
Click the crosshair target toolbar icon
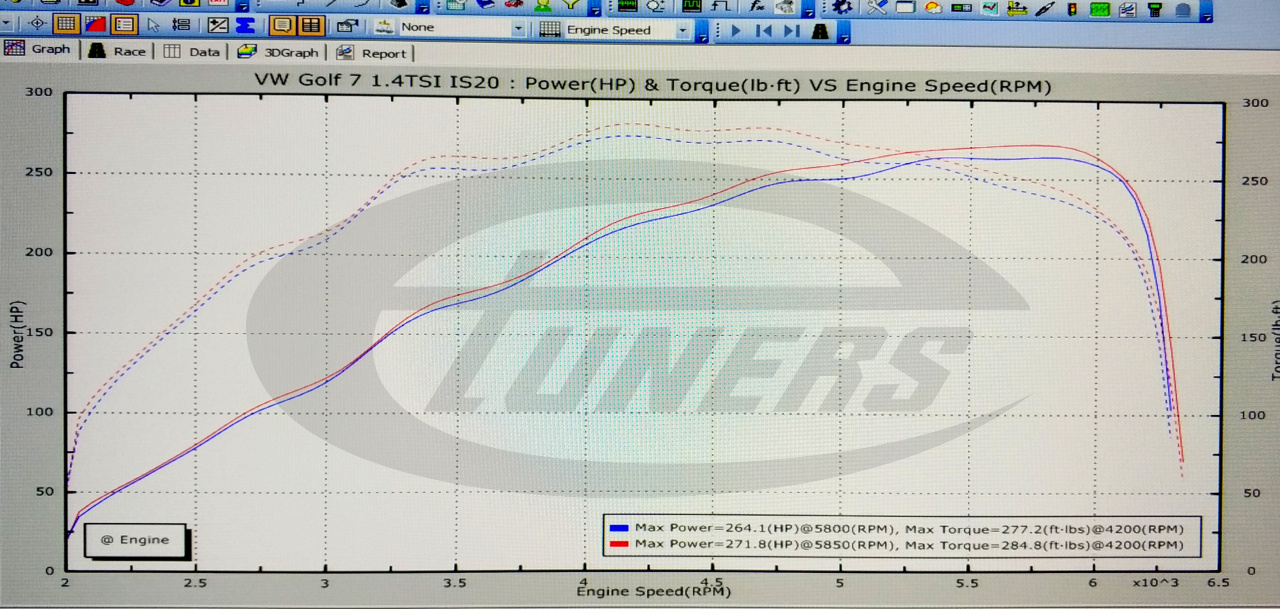point(37,24)
